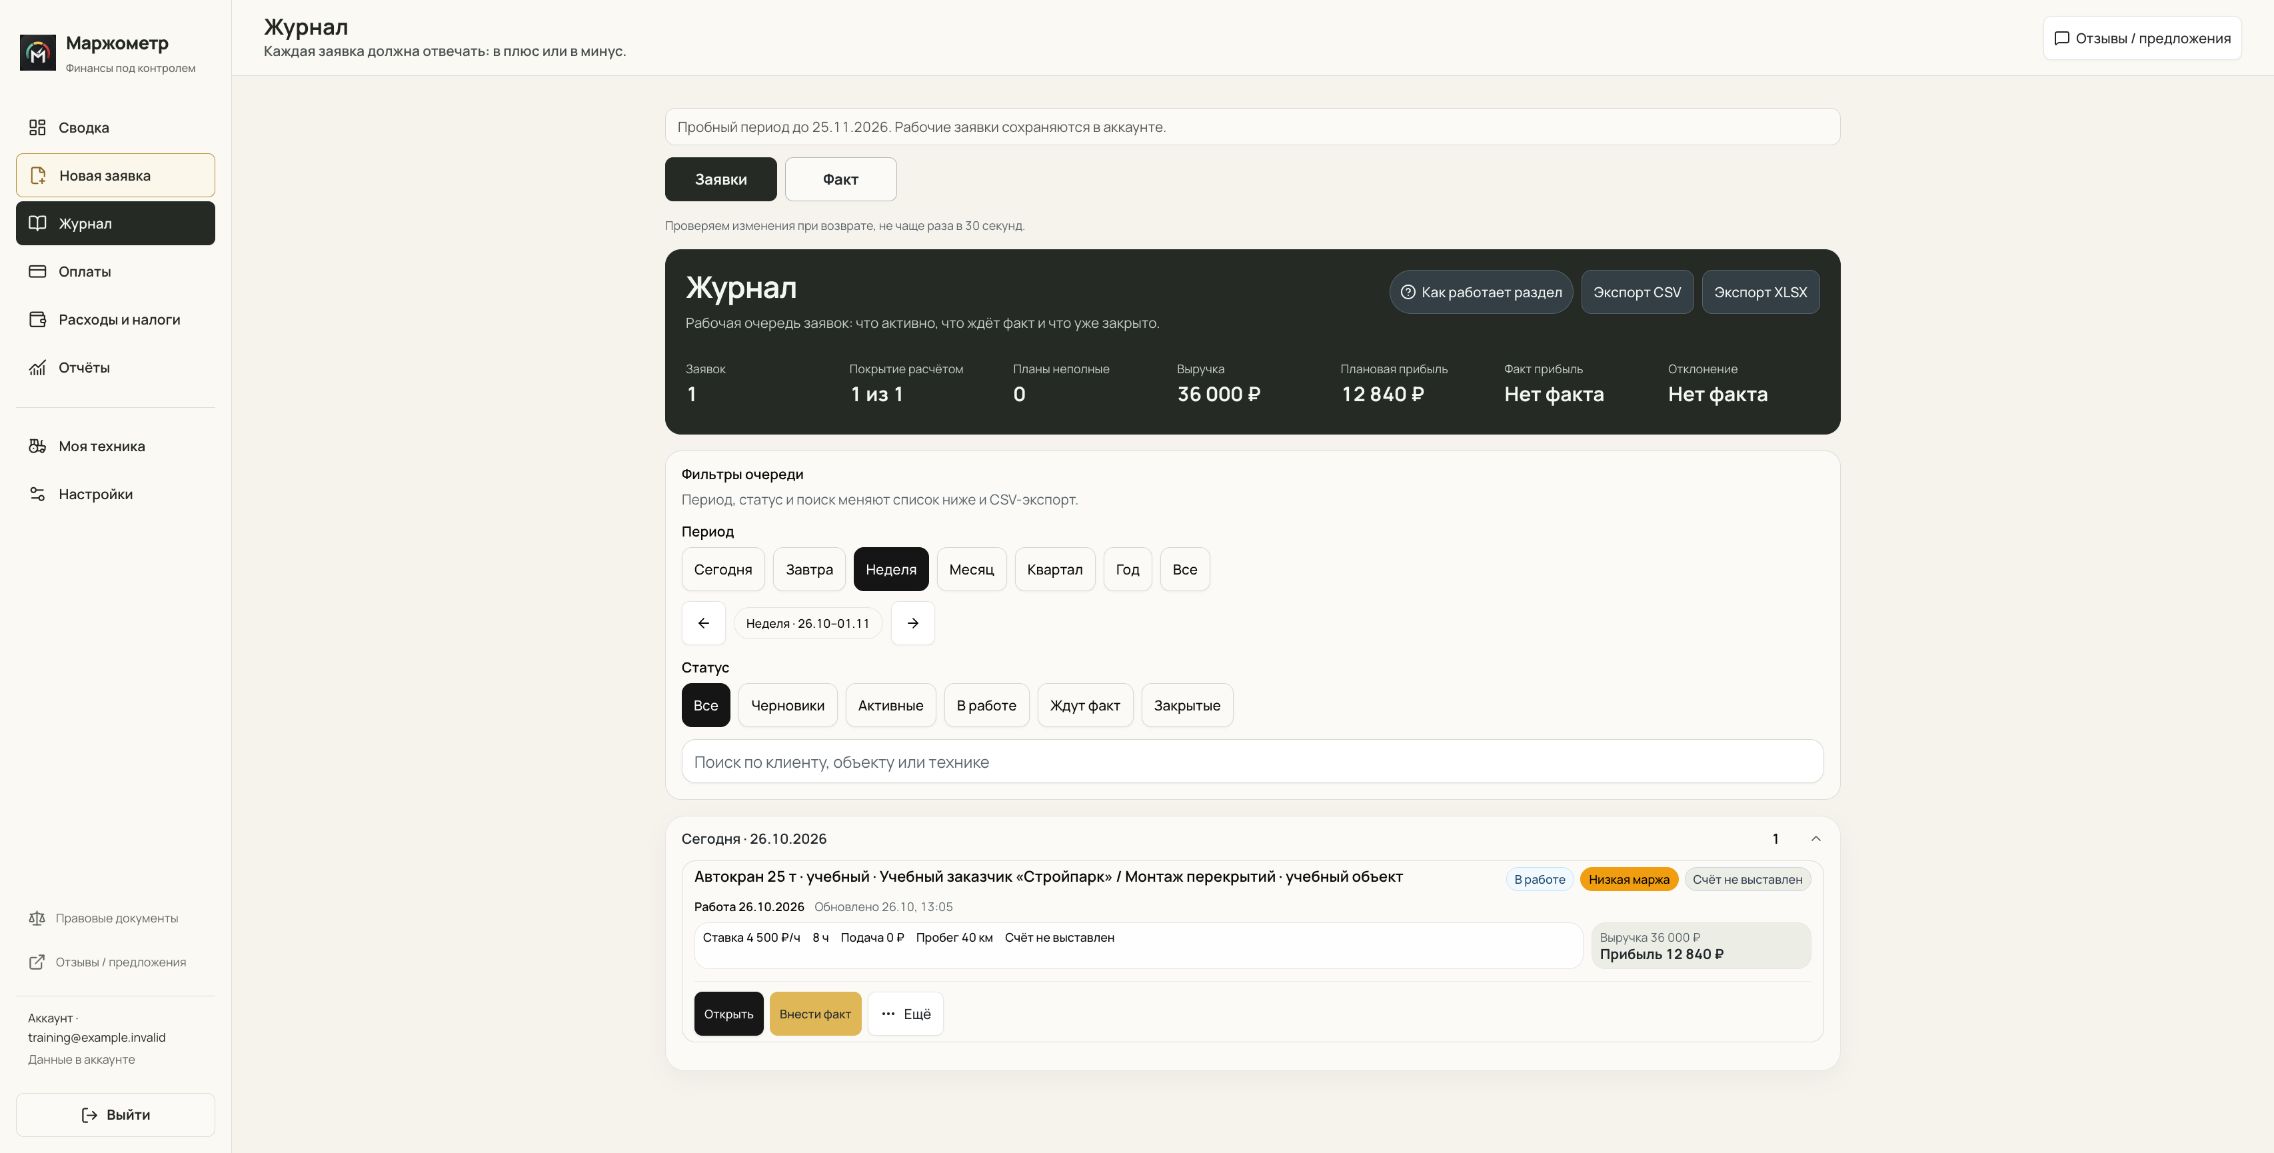The width and height of the screenshot is (2274, 1153).
Task: Open Настройки sliders icon
Action: [x=37, y=494]
